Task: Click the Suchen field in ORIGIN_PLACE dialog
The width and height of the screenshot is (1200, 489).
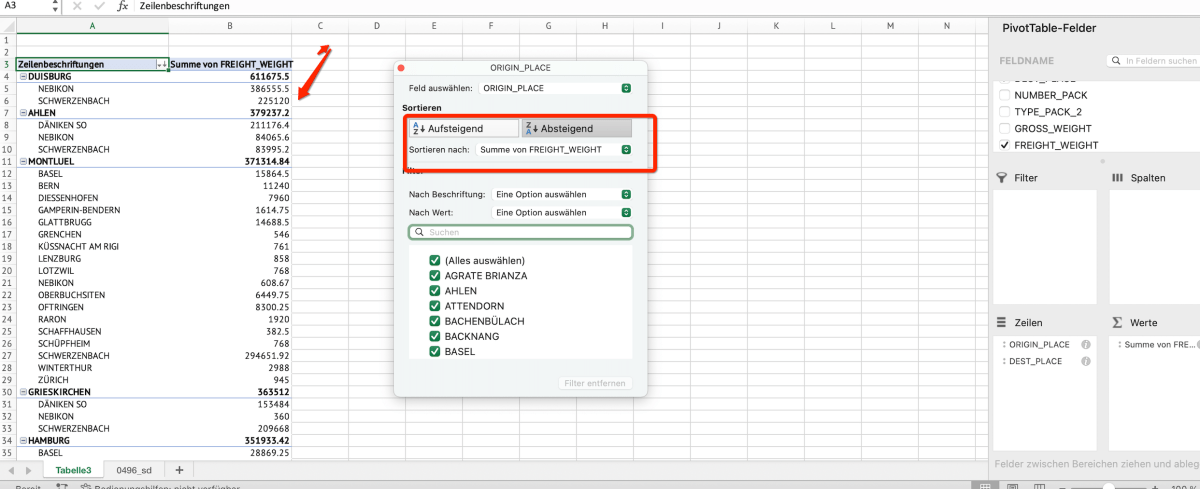Action: pyautogui.click(x=520, y=232)
